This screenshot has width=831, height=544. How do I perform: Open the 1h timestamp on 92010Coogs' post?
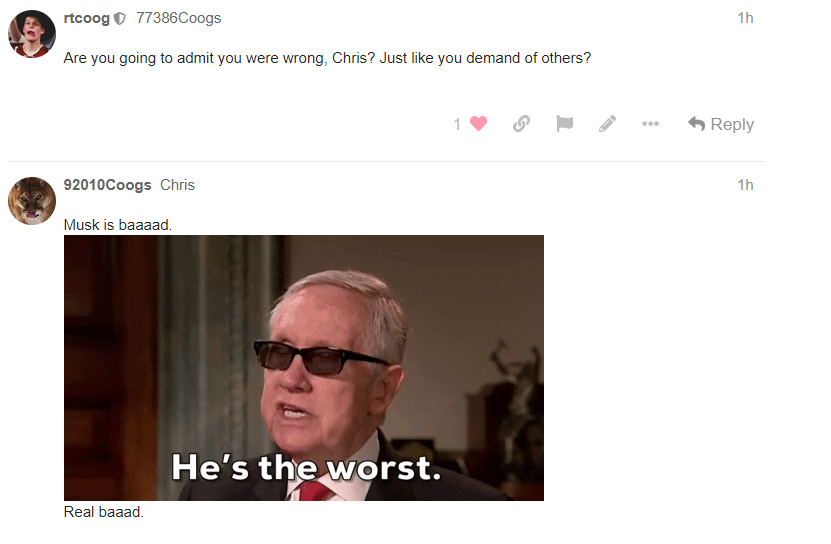pos(745,185)
